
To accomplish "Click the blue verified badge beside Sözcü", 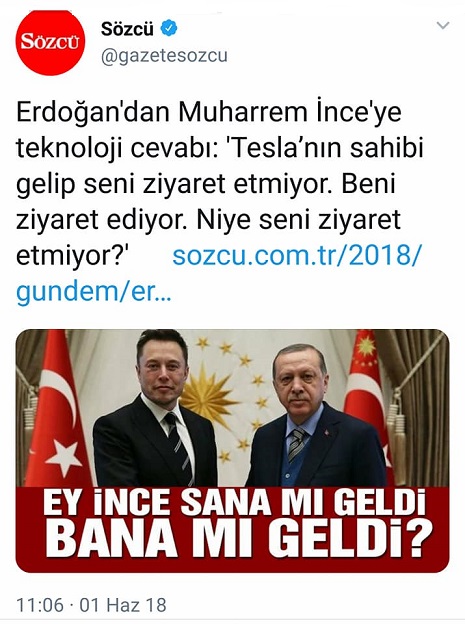I will 169,28.
